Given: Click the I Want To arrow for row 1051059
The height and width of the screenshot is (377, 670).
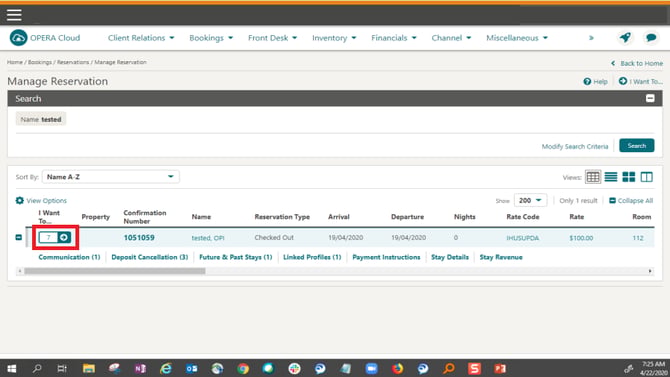Looking at the screenshot, I should tap(64, 237).
